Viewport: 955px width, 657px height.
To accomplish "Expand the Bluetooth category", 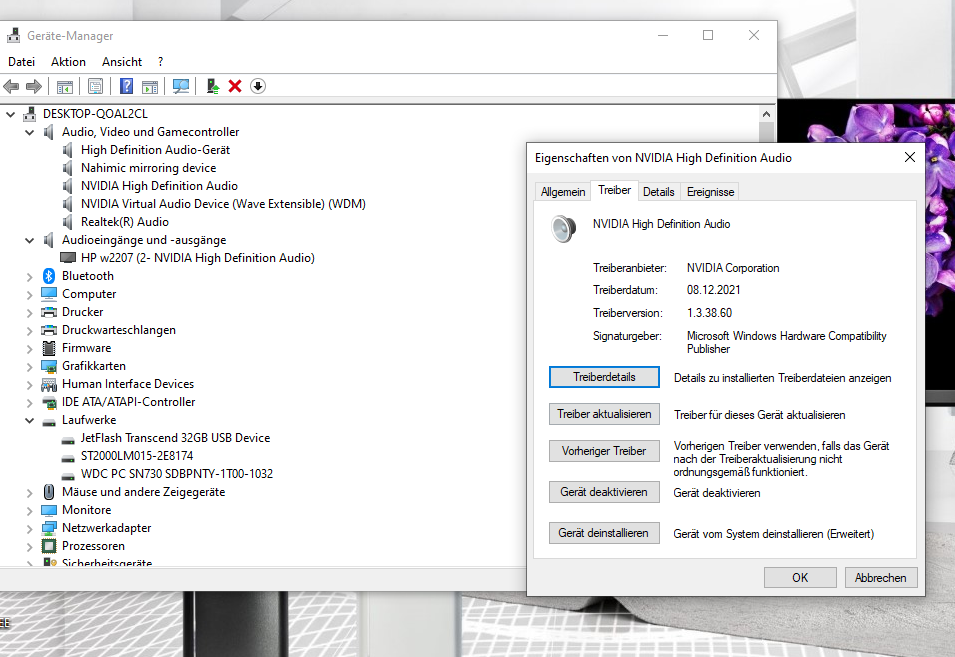I will click(29, 276).
